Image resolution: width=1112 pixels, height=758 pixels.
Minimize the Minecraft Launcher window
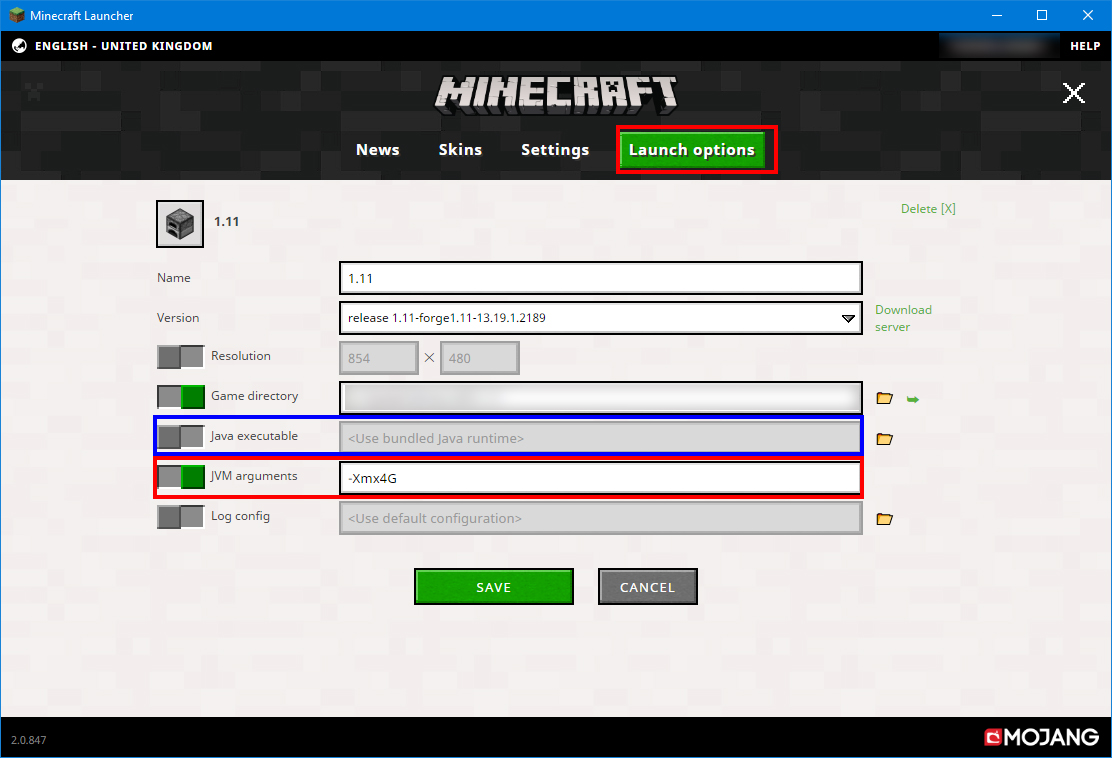pyautogui.click(x=996, y=15)
